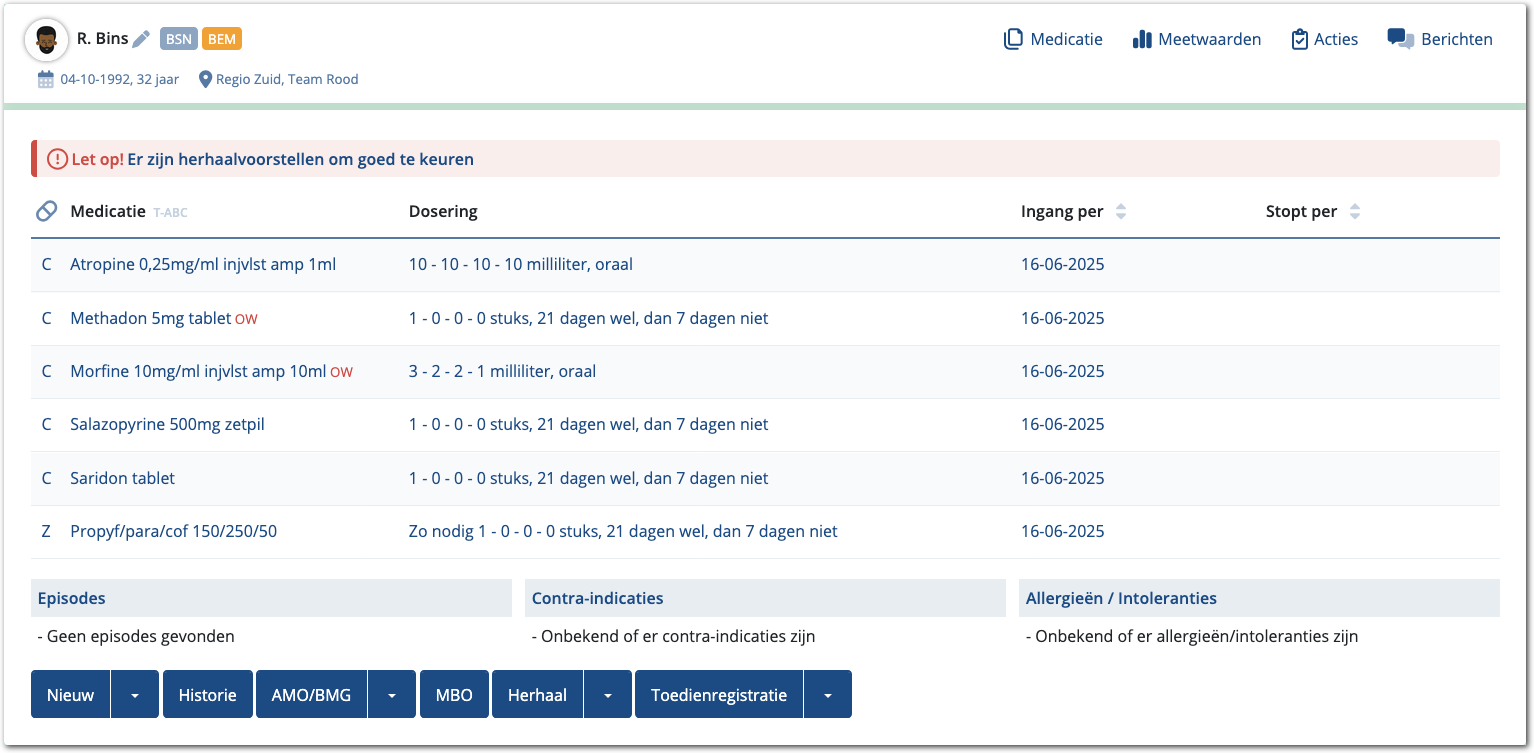Open the Methadon 5mg tablet entry

click(x=150, y=318)
